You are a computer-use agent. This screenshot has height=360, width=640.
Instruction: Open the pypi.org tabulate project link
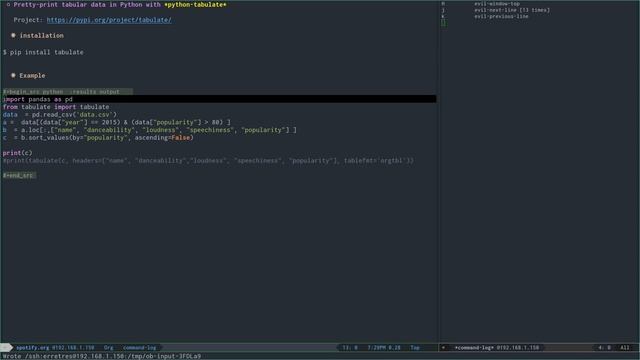(x=109, y=20)
